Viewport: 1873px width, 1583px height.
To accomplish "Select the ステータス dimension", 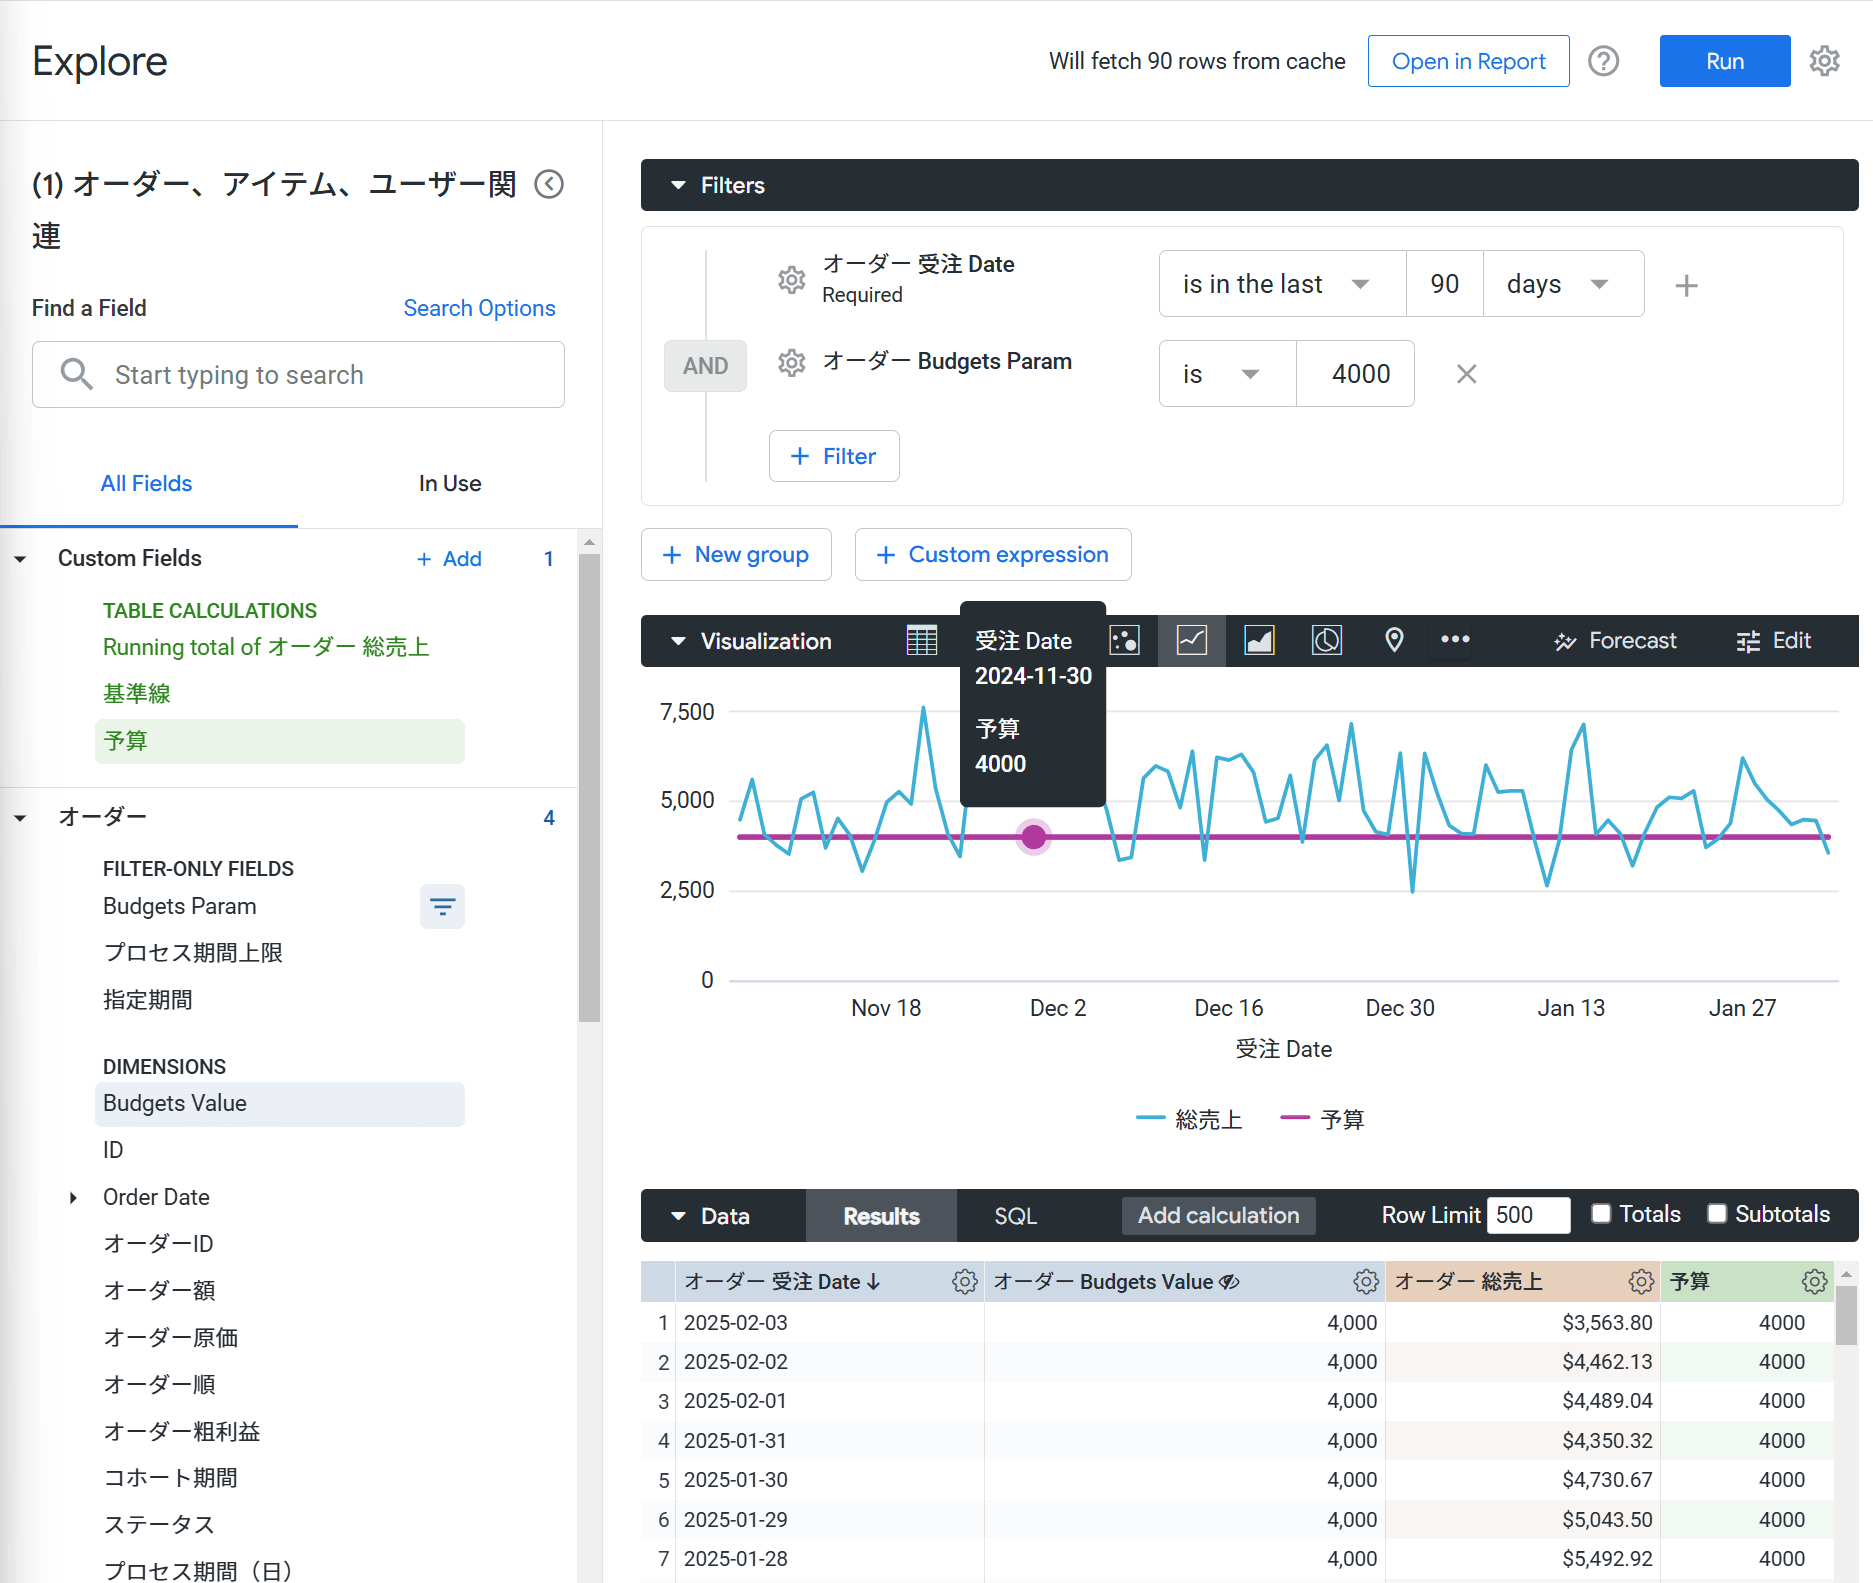I will pos(159,1525).
